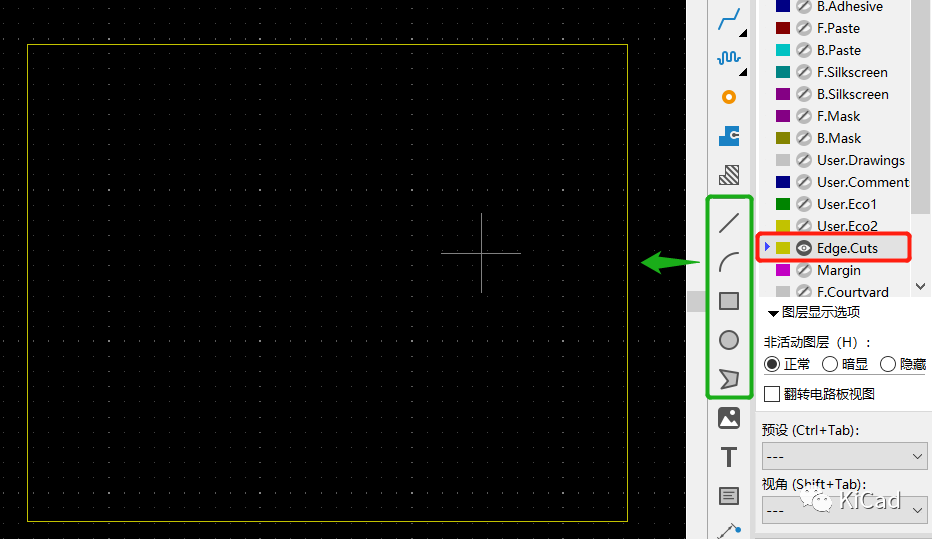Select the Add Text Box tool

[x=729, y=496]
